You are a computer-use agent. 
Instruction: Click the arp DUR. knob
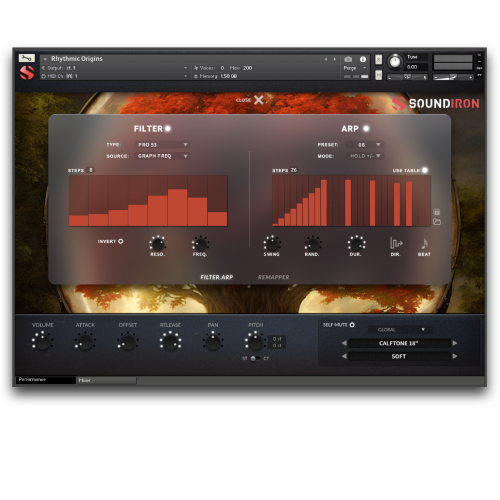point(356,244)
